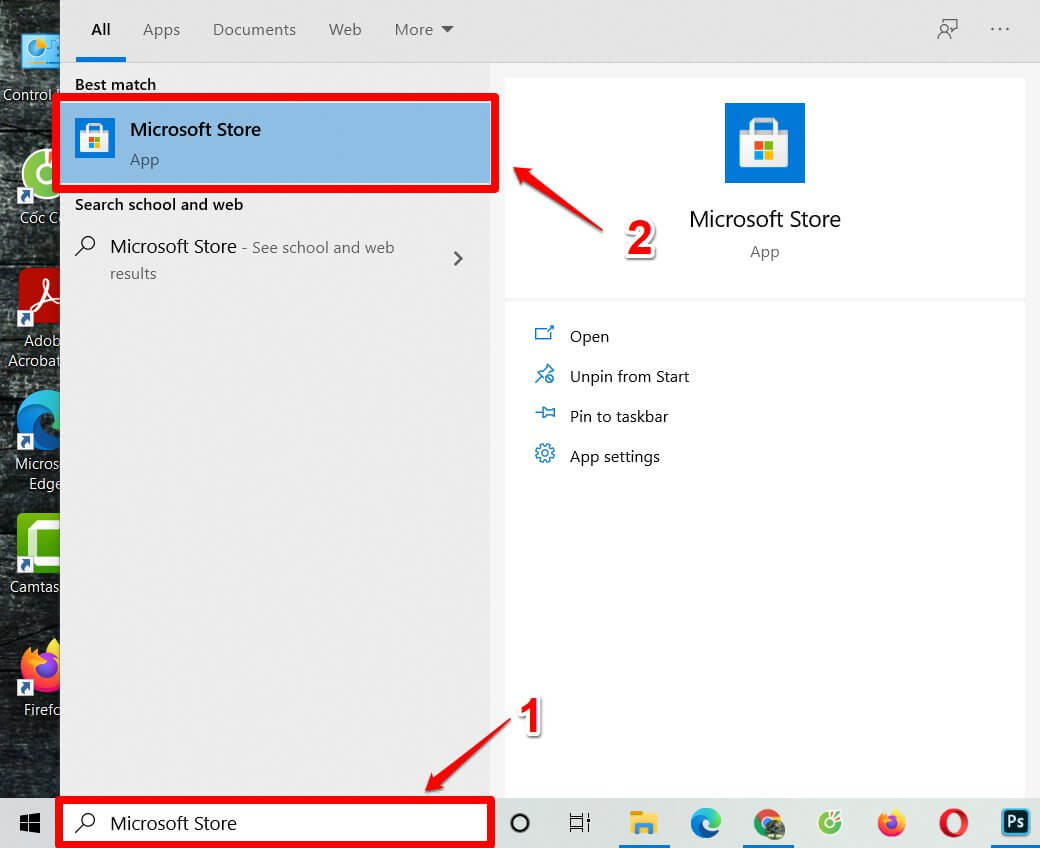Launch Opera from the taskbar

tap(953, 823)
